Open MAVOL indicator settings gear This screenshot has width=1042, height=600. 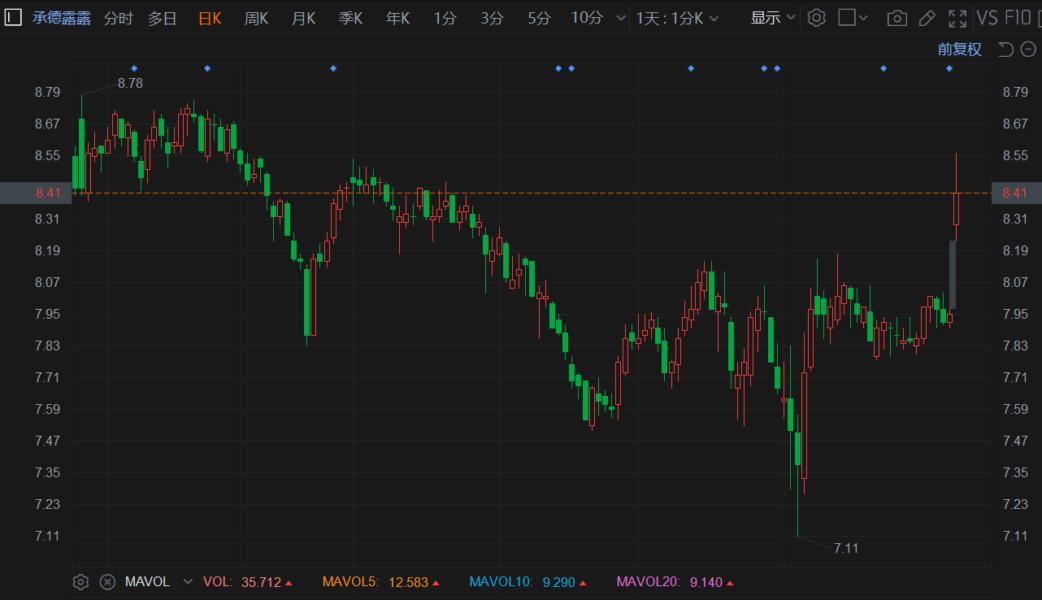click(x=81, y=582)
